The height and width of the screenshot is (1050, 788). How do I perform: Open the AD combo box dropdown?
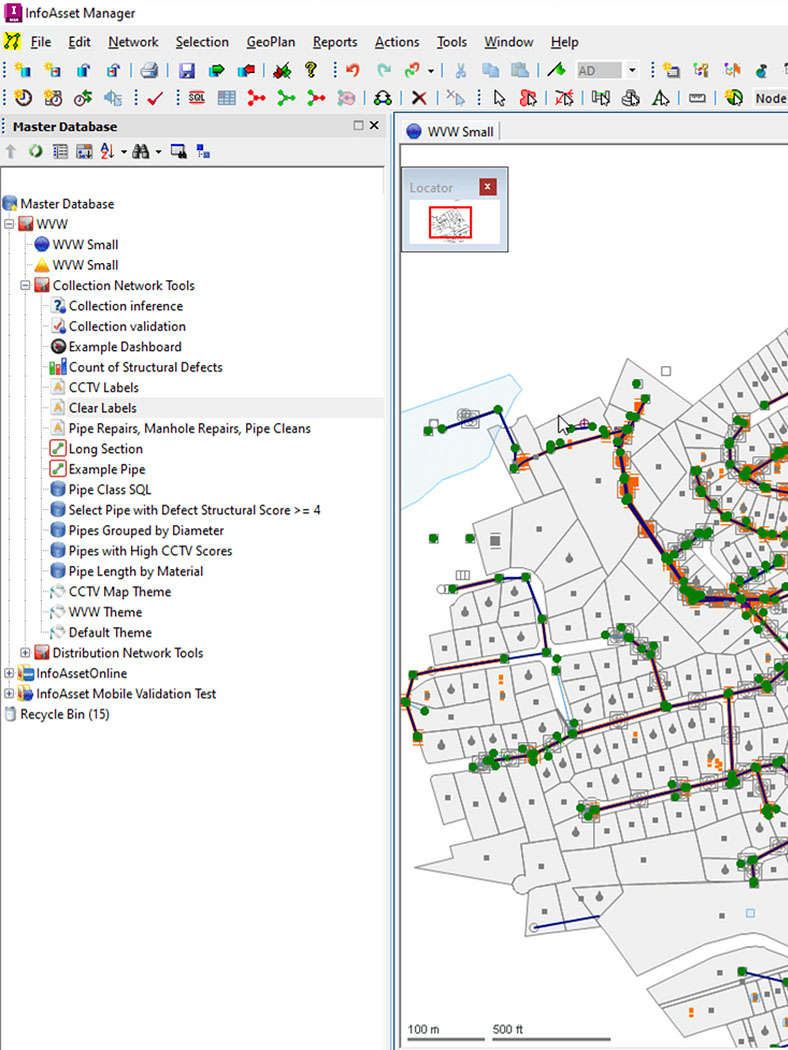pyautogui.click(x=632, y=70)
